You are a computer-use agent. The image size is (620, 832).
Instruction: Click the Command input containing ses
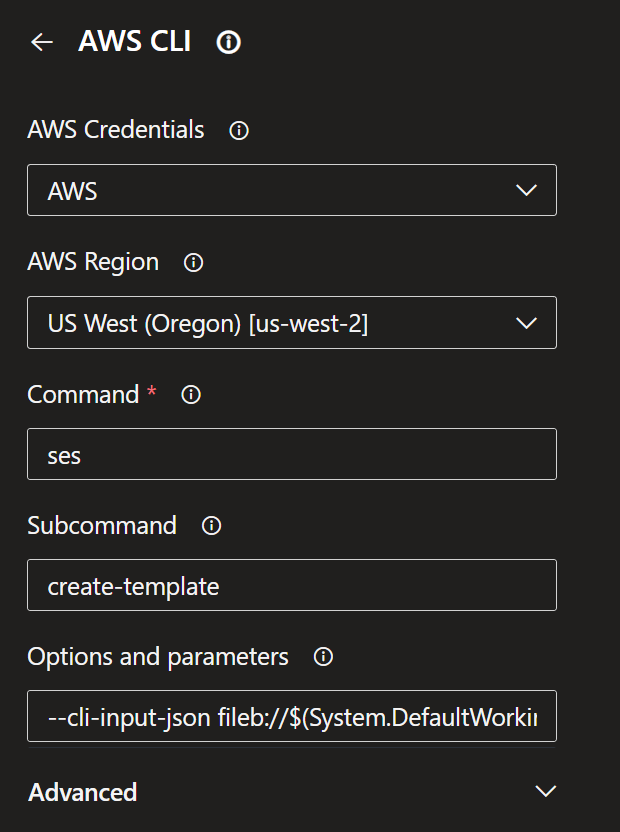(291, 454)
